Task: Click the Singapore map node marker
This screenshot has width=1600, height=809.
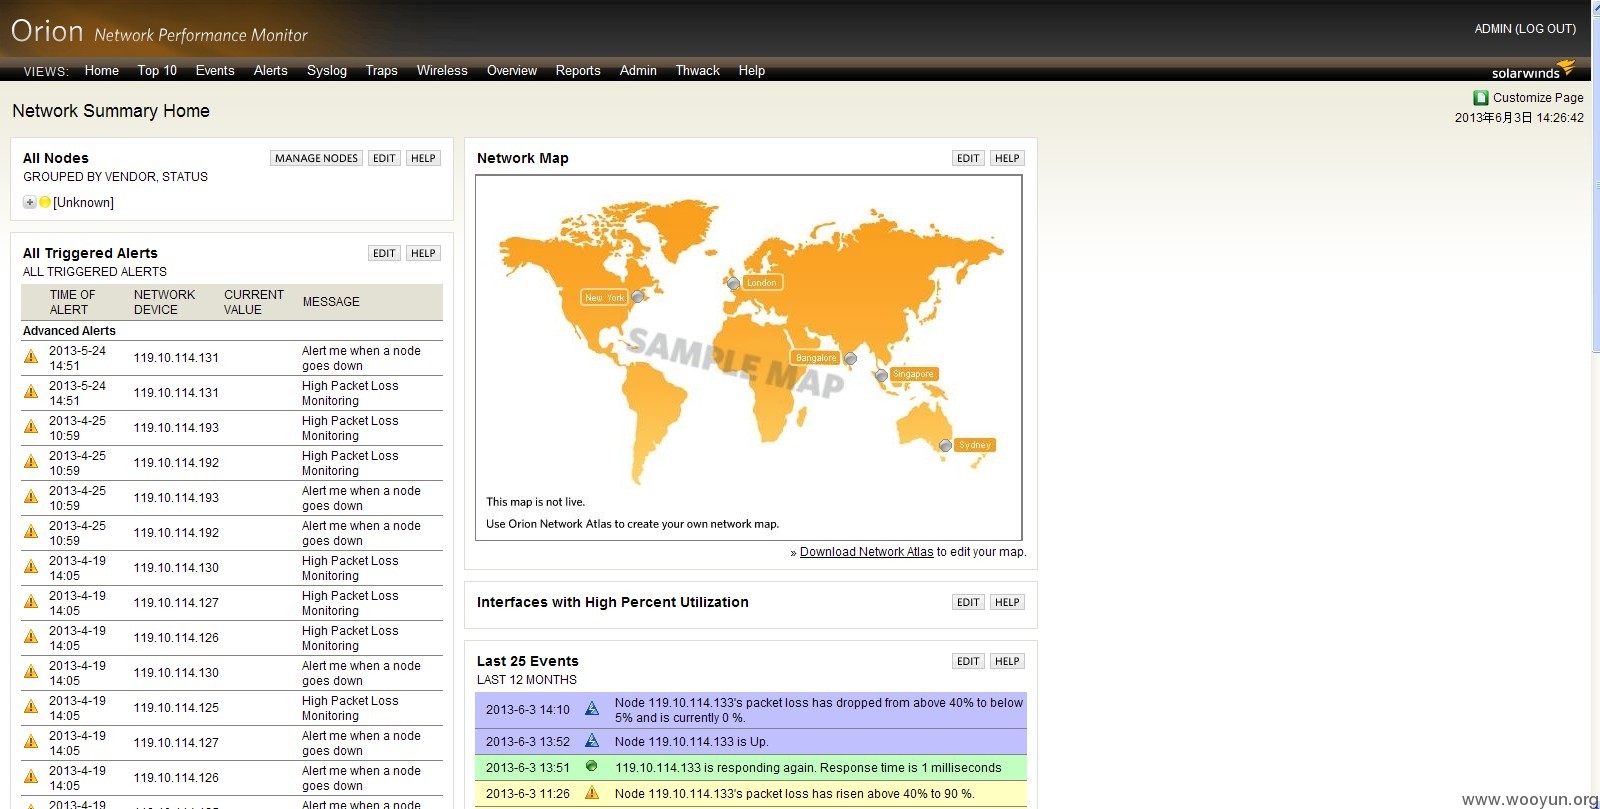Action: (x=881, y=376)
